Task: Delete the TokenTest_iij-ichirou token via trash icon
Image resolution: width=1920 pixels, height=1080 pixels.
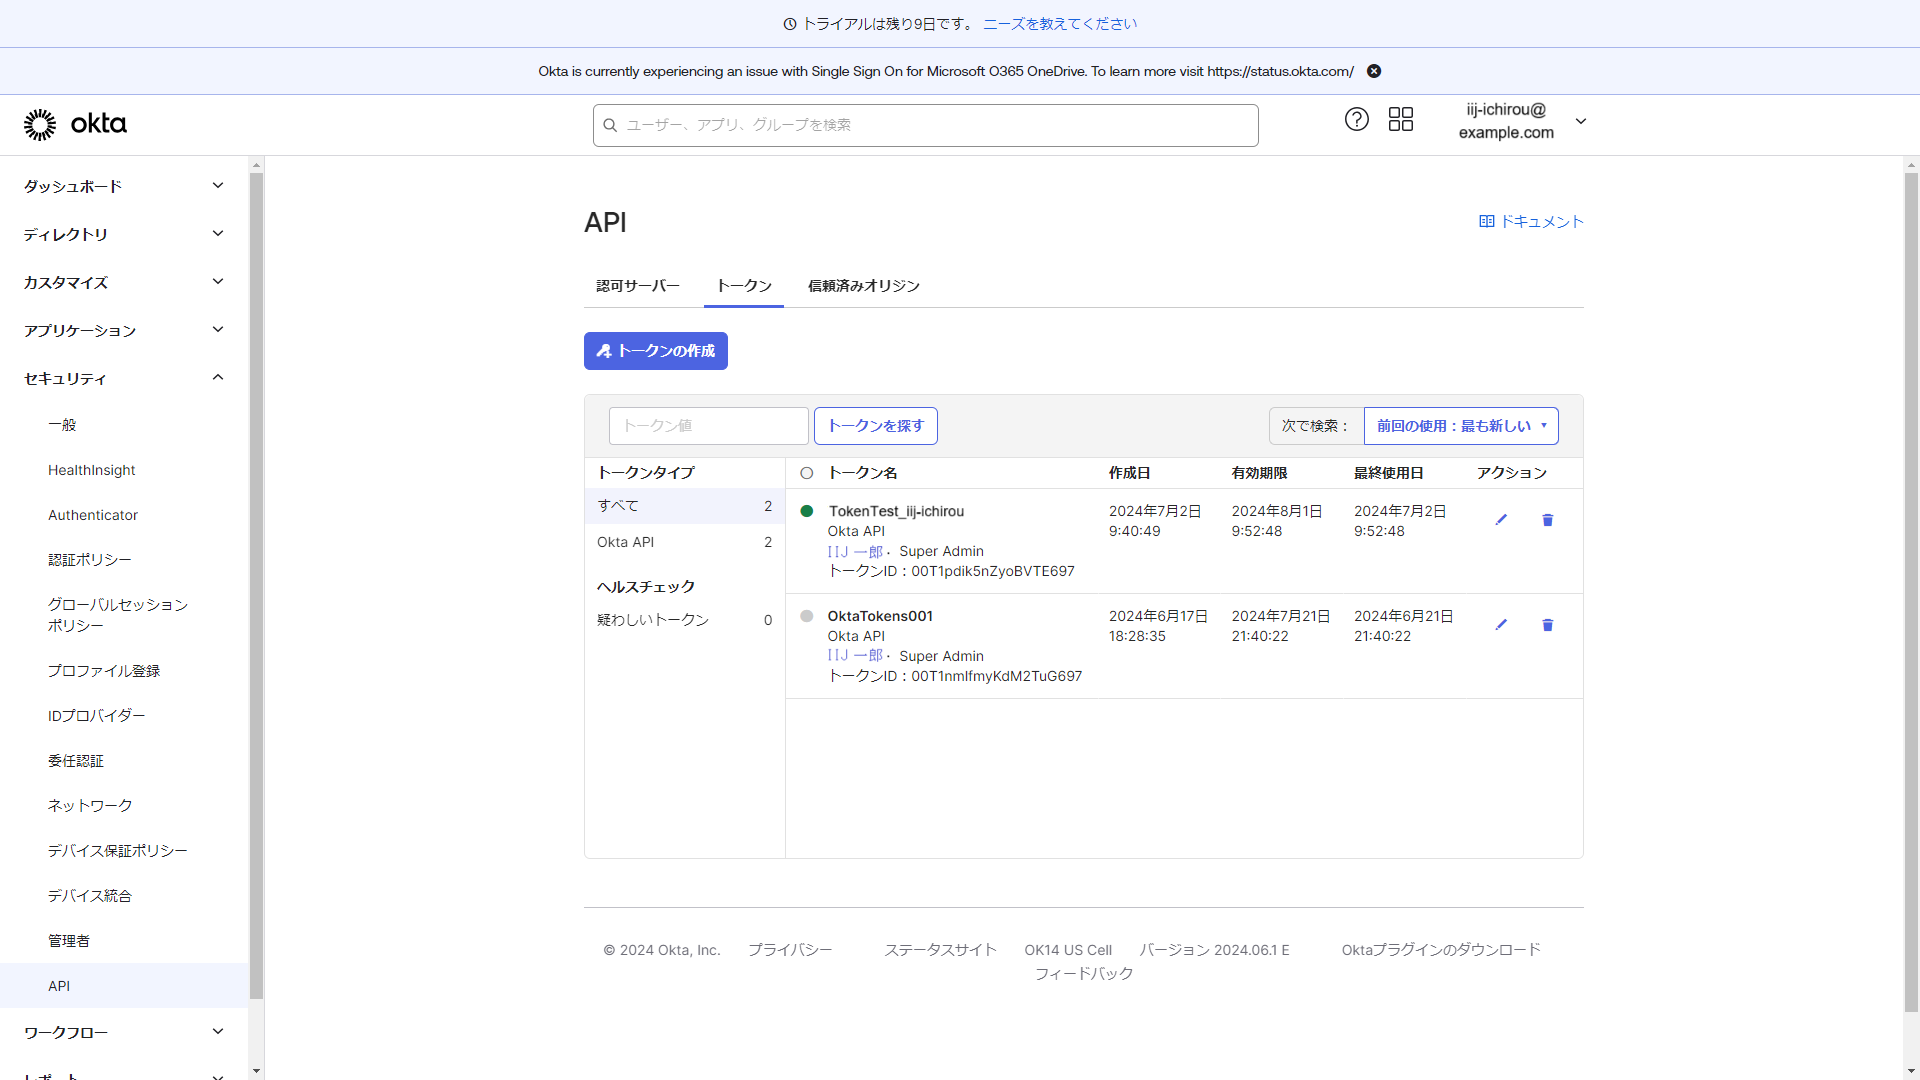Action: 1547,520
